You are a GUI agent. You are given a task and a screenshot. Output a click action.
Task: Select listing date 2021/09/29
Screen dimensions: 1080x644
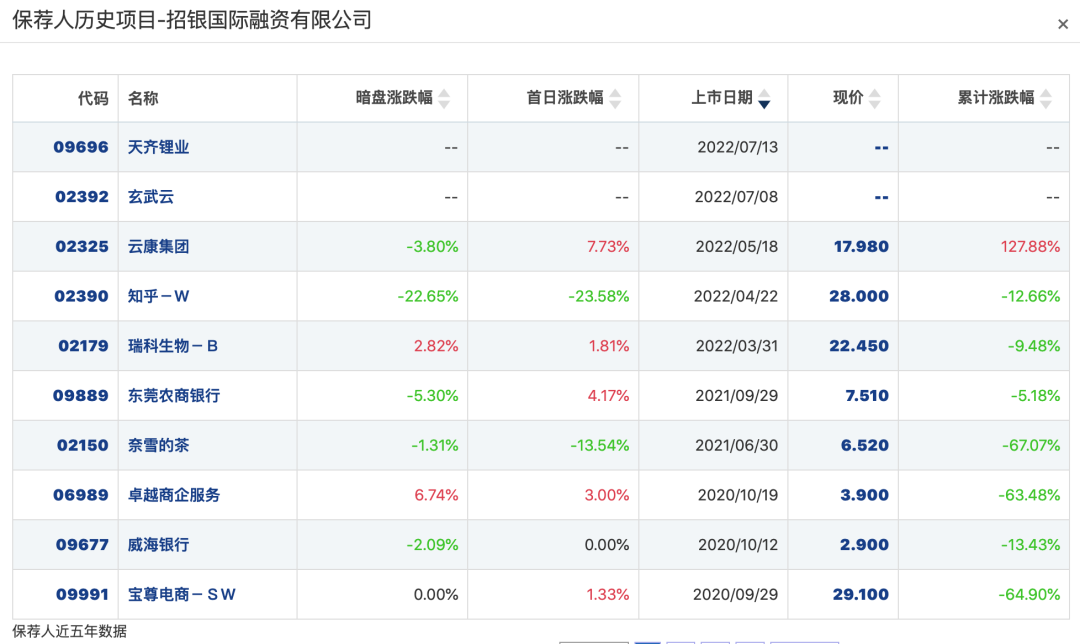[x=737, y=395]
